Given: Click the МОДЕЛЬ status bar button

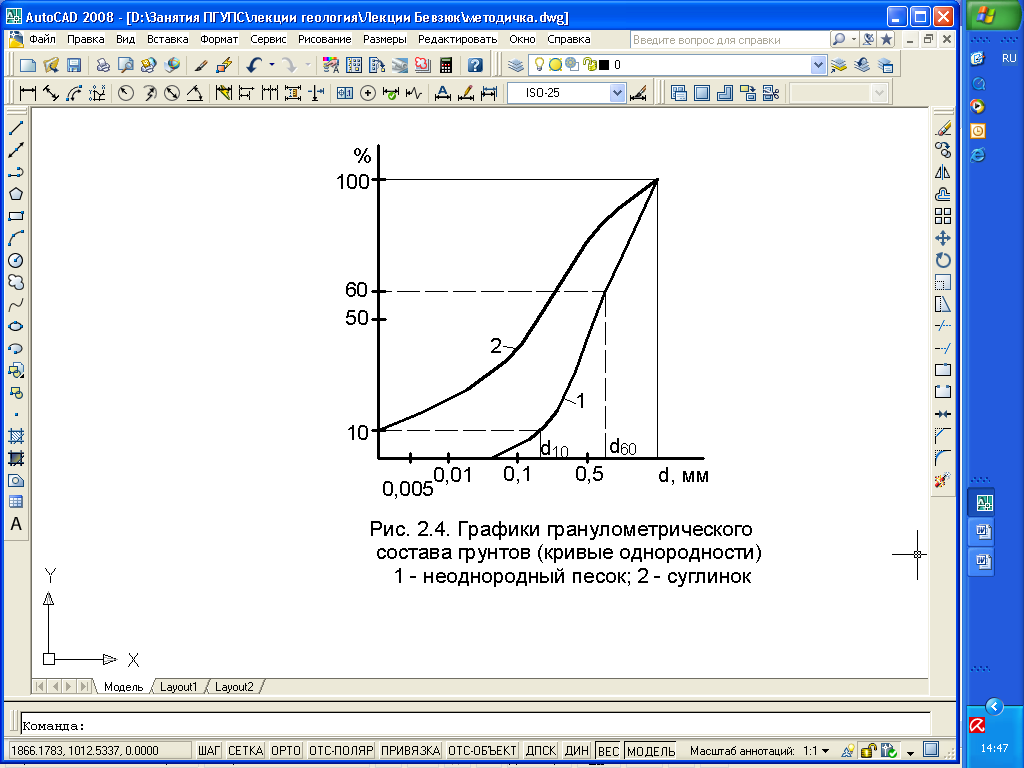Looking at the screenshot, I should pos(651,751).
